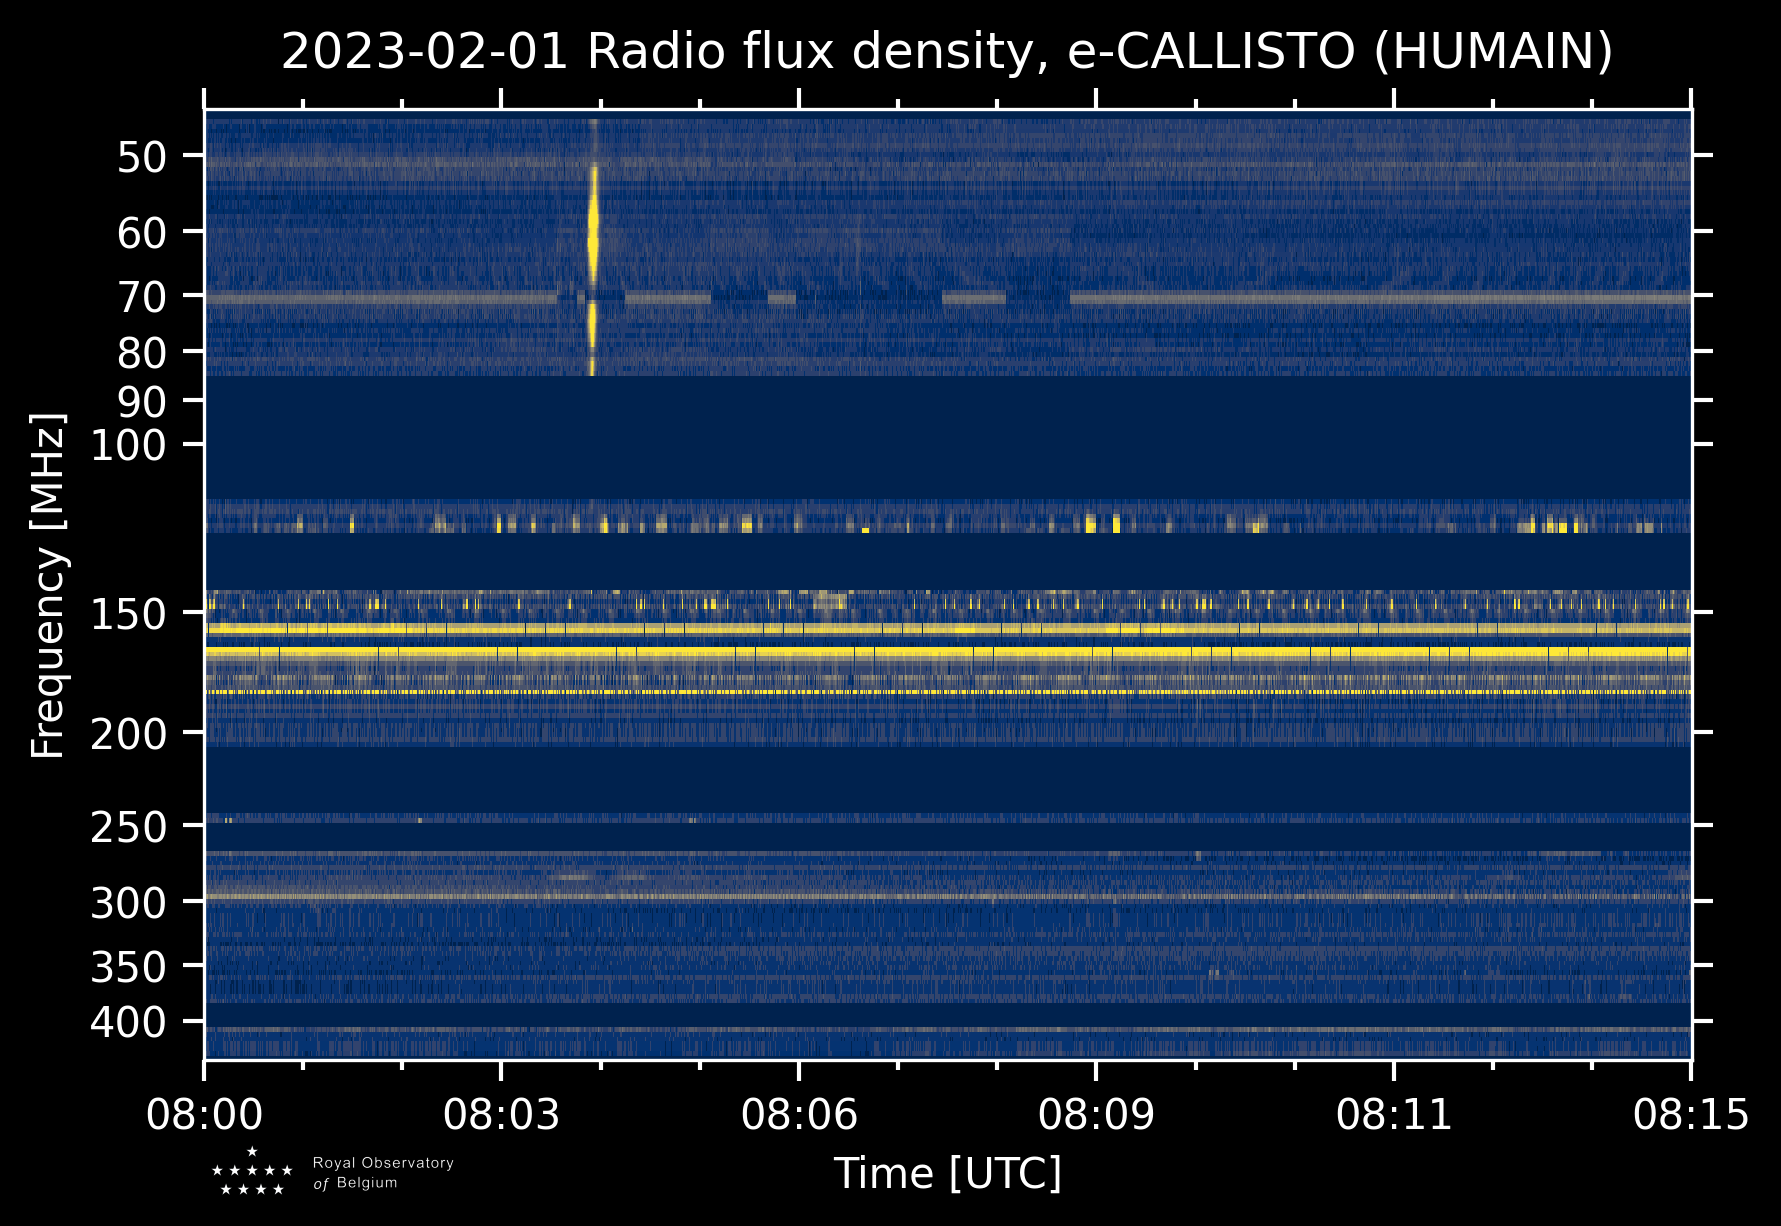Click the Frequency [MHz] axis label
This screenshot has width=1781, height=1226.
coord(48,586)
